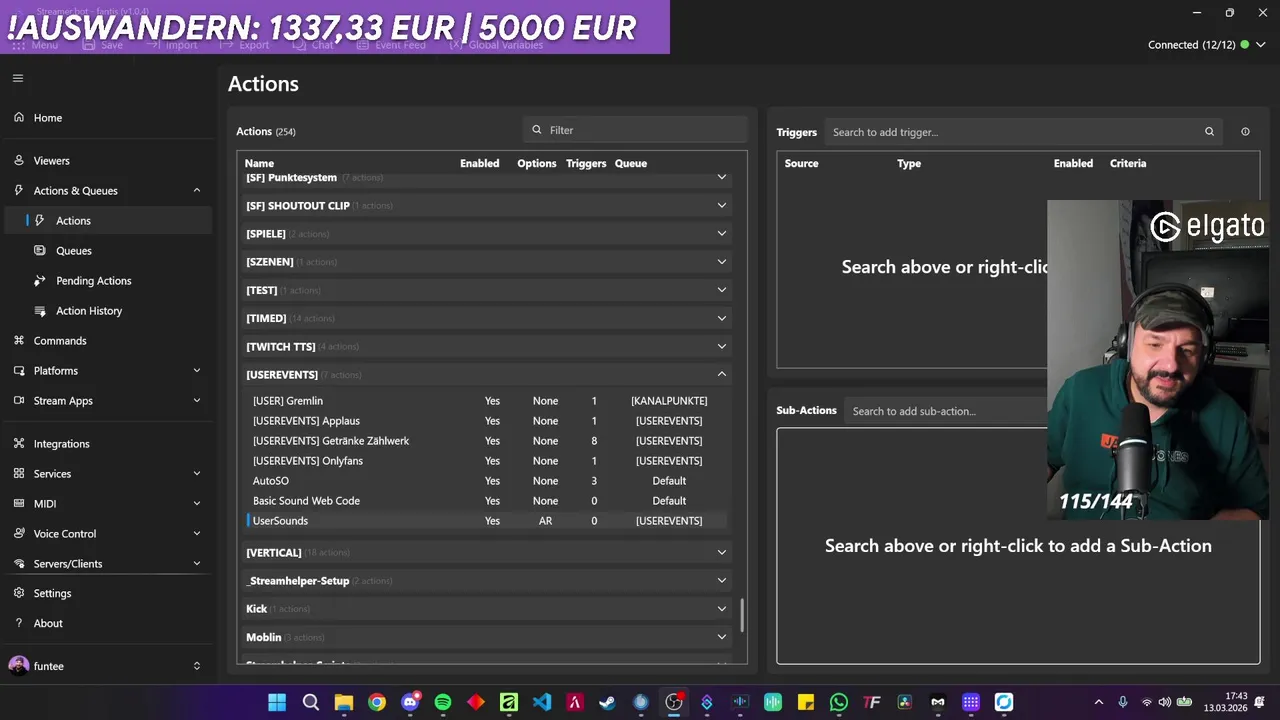The image size is (1280, 720).
Task: Click the Action History icon
Action: click(40, 310)
